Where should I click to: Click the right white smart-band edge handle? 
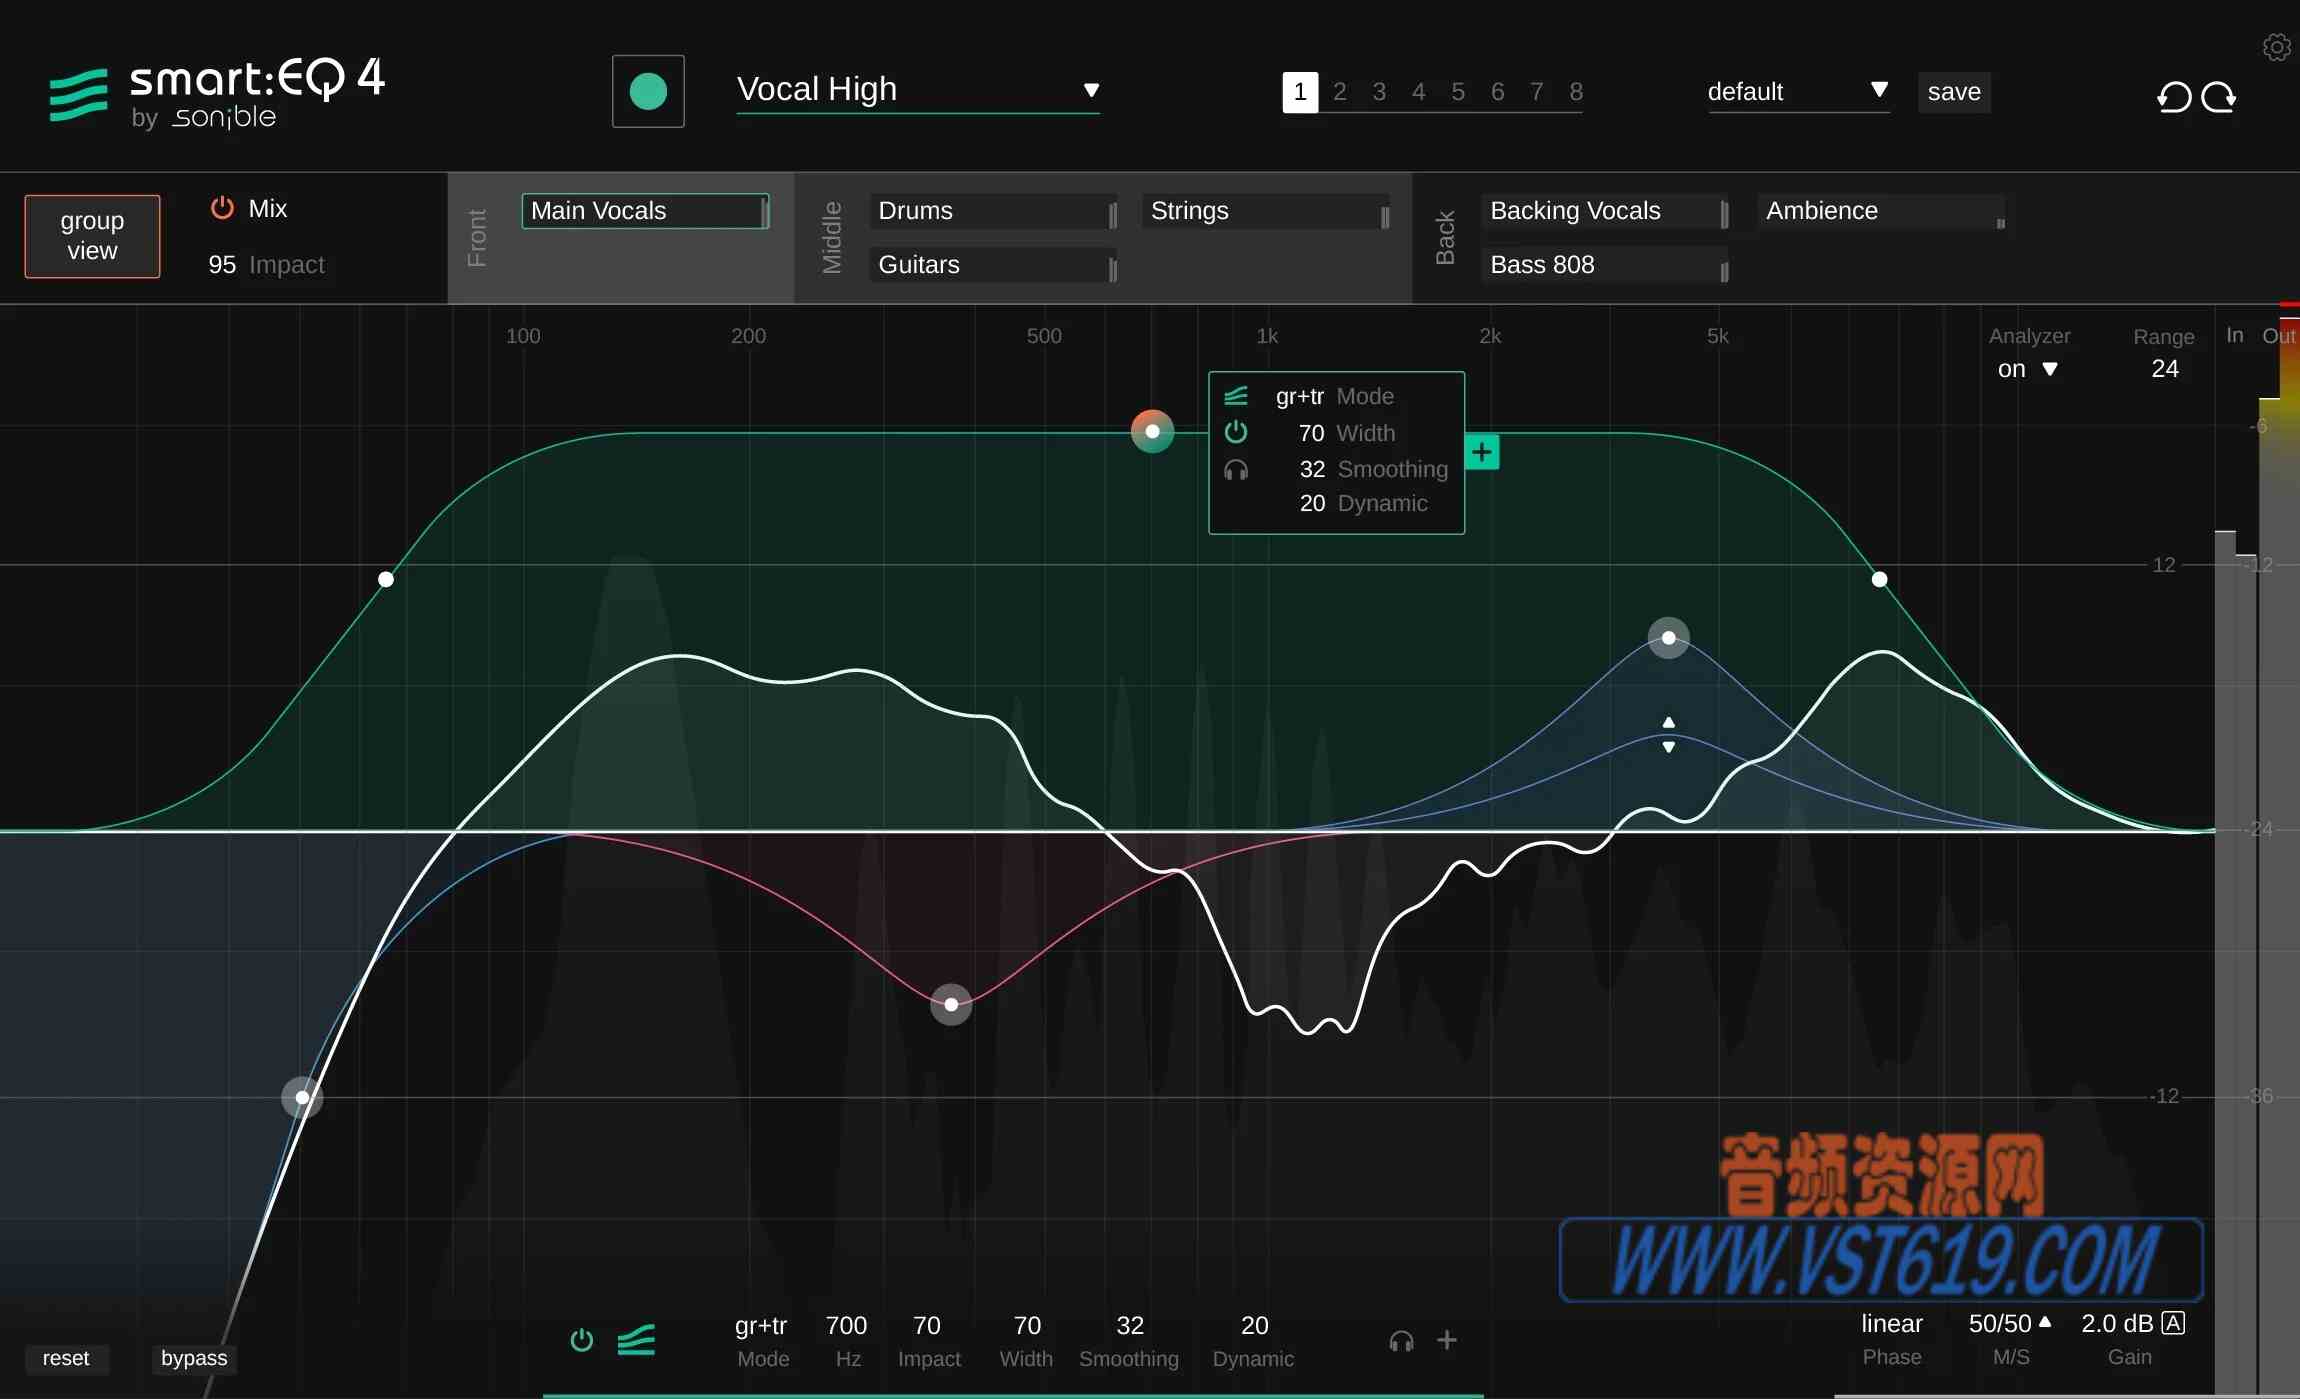coord(1880,579)
